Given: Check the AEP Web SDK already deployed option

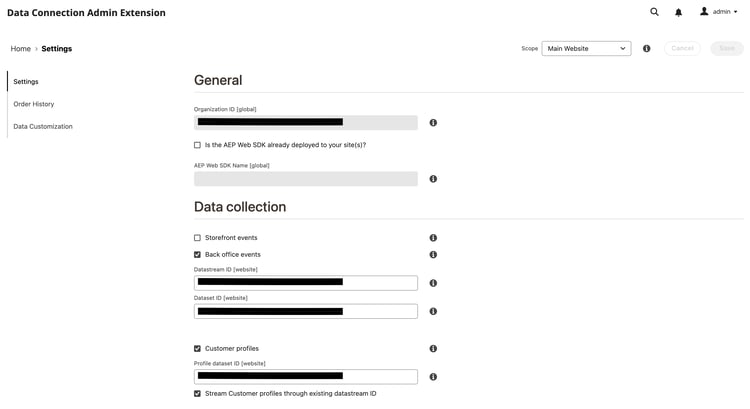Looking at the screenshot, I should [x=198, y=145].
